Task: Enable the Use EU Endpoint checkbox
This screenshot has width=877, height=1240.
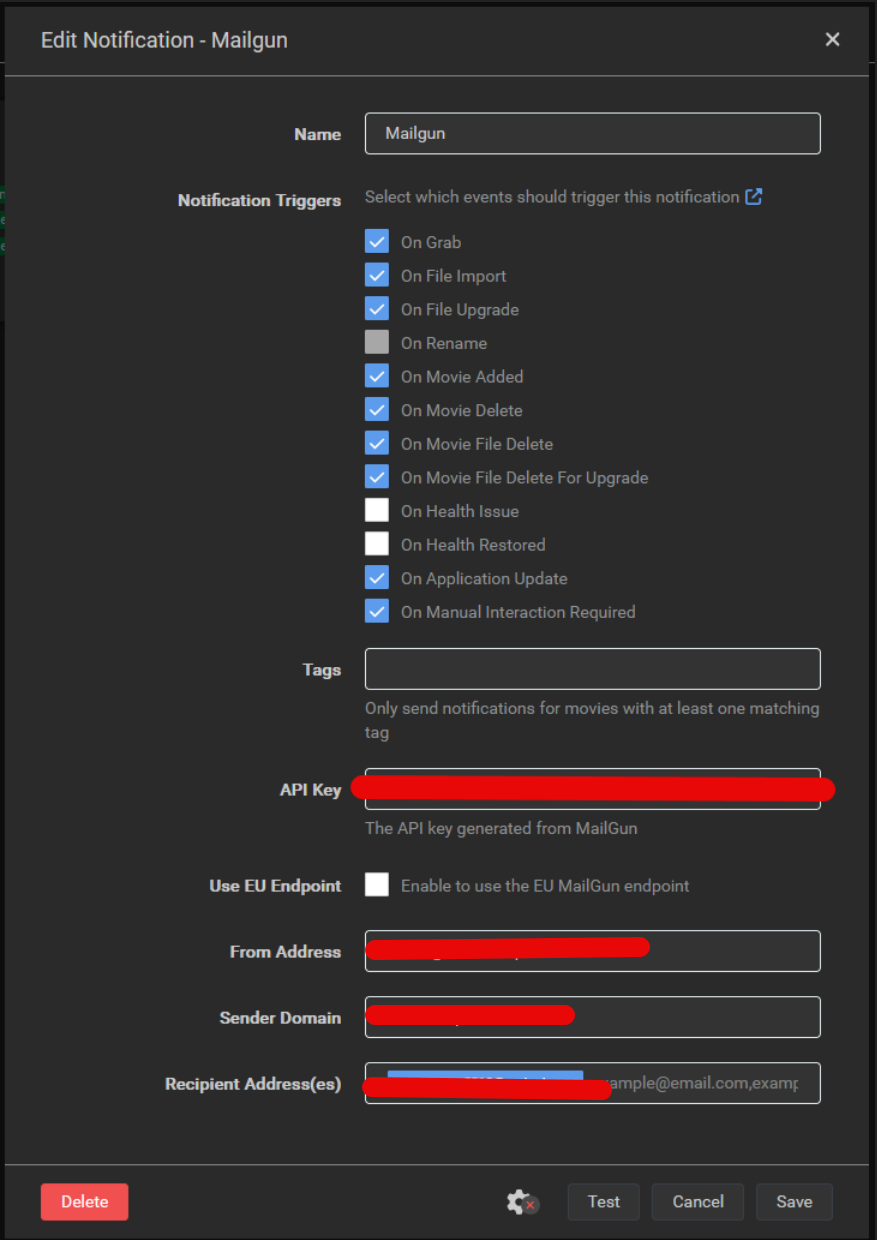Action: pos(377,885)
